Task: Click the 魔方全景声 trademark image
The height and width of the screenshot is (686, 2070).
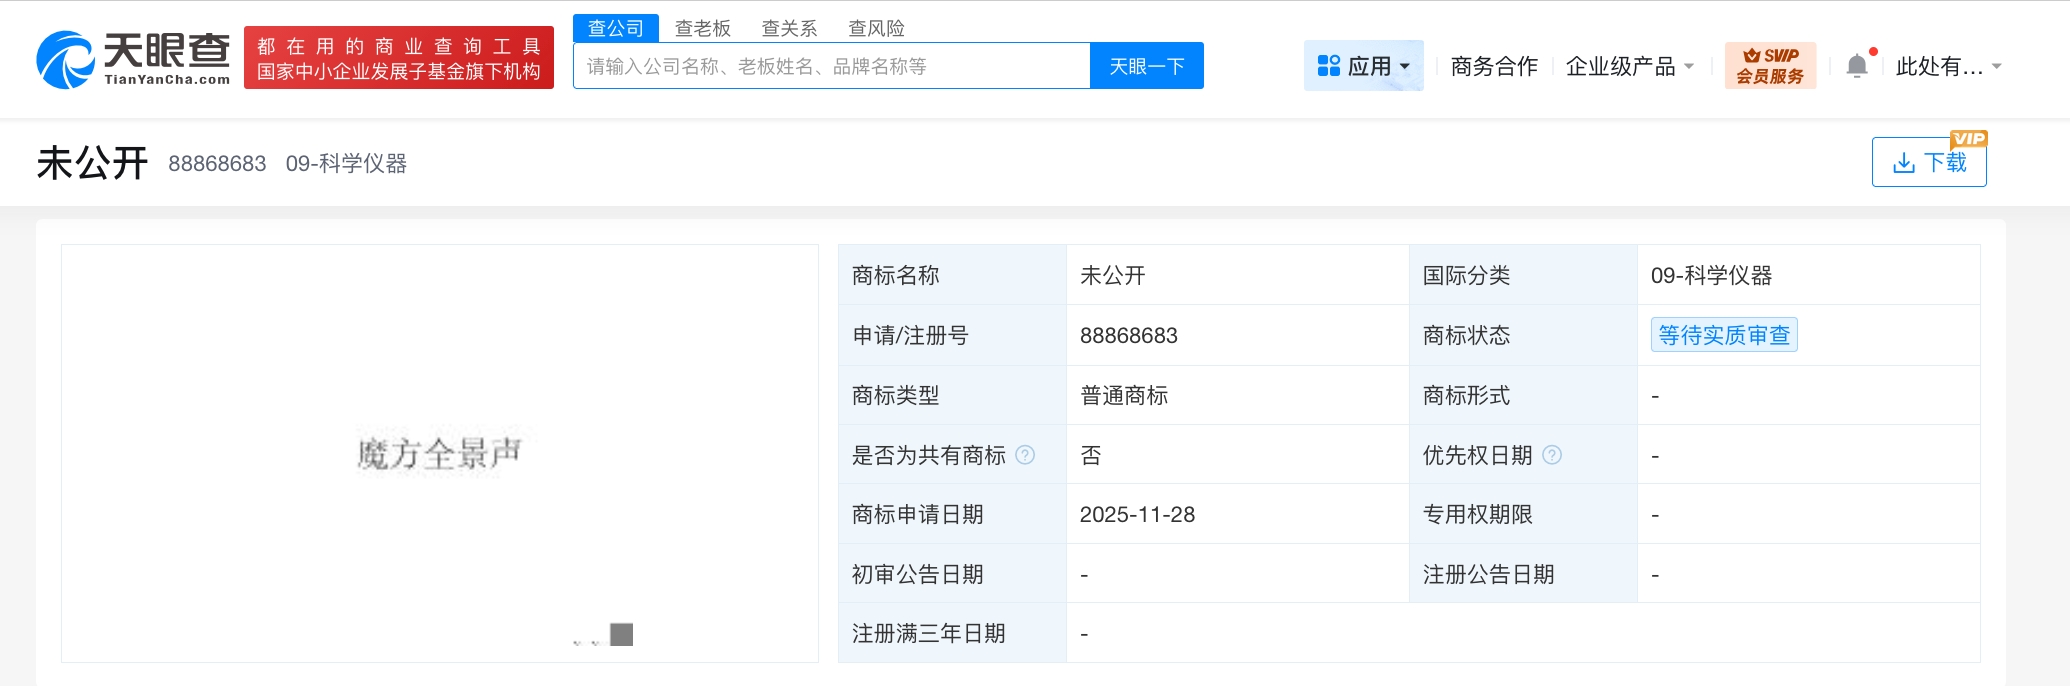Action: tap(440, 453)
